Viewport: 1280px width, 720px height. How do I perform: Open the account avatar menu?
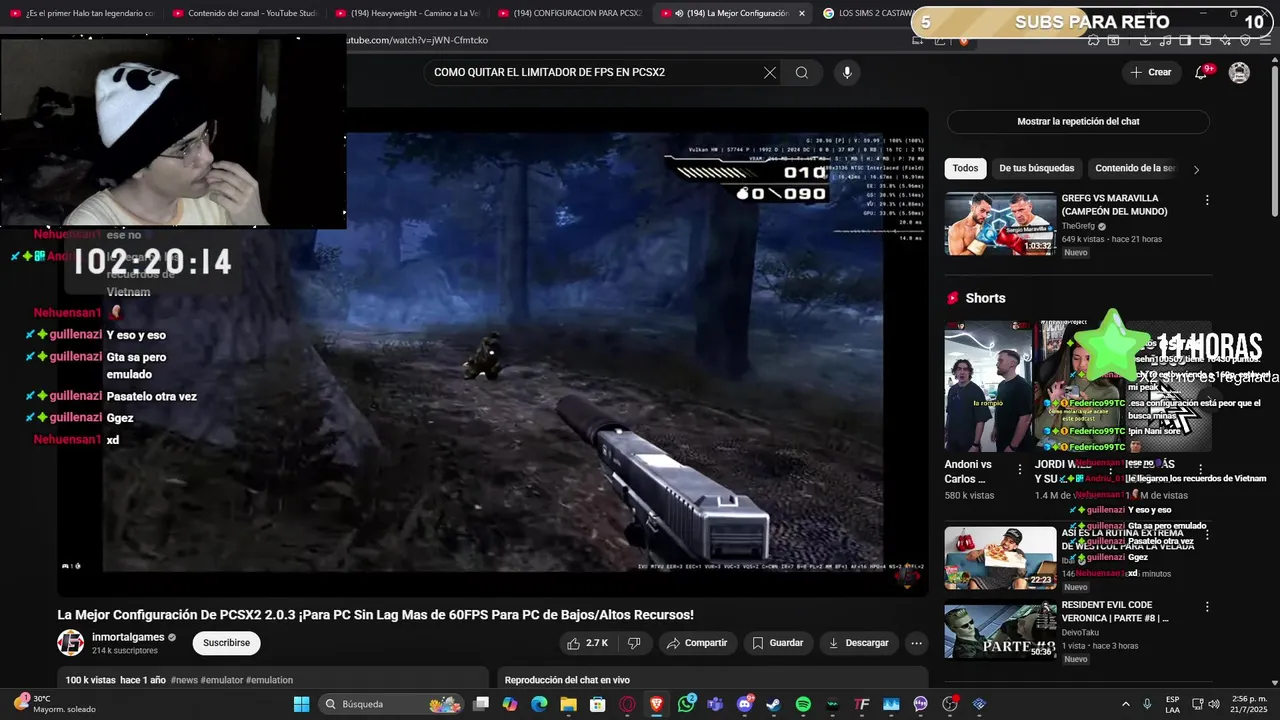coord(1239,72)
